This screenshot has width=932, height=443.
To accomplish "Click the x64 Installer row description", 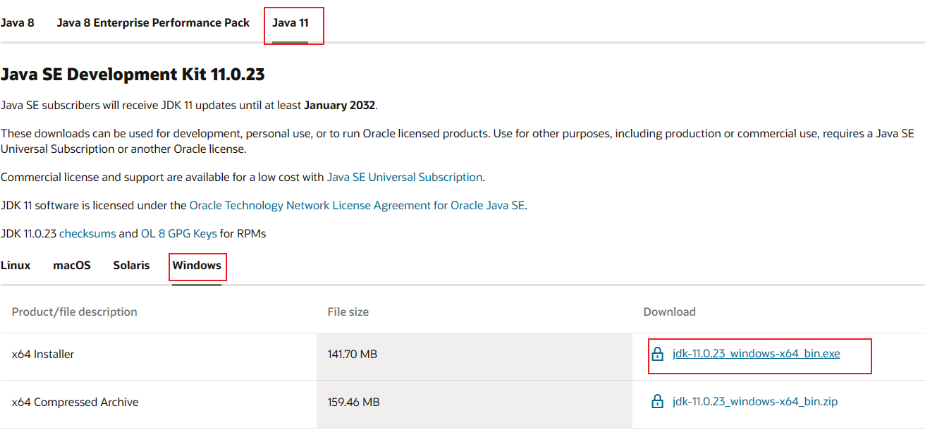I will coord(43,354).
